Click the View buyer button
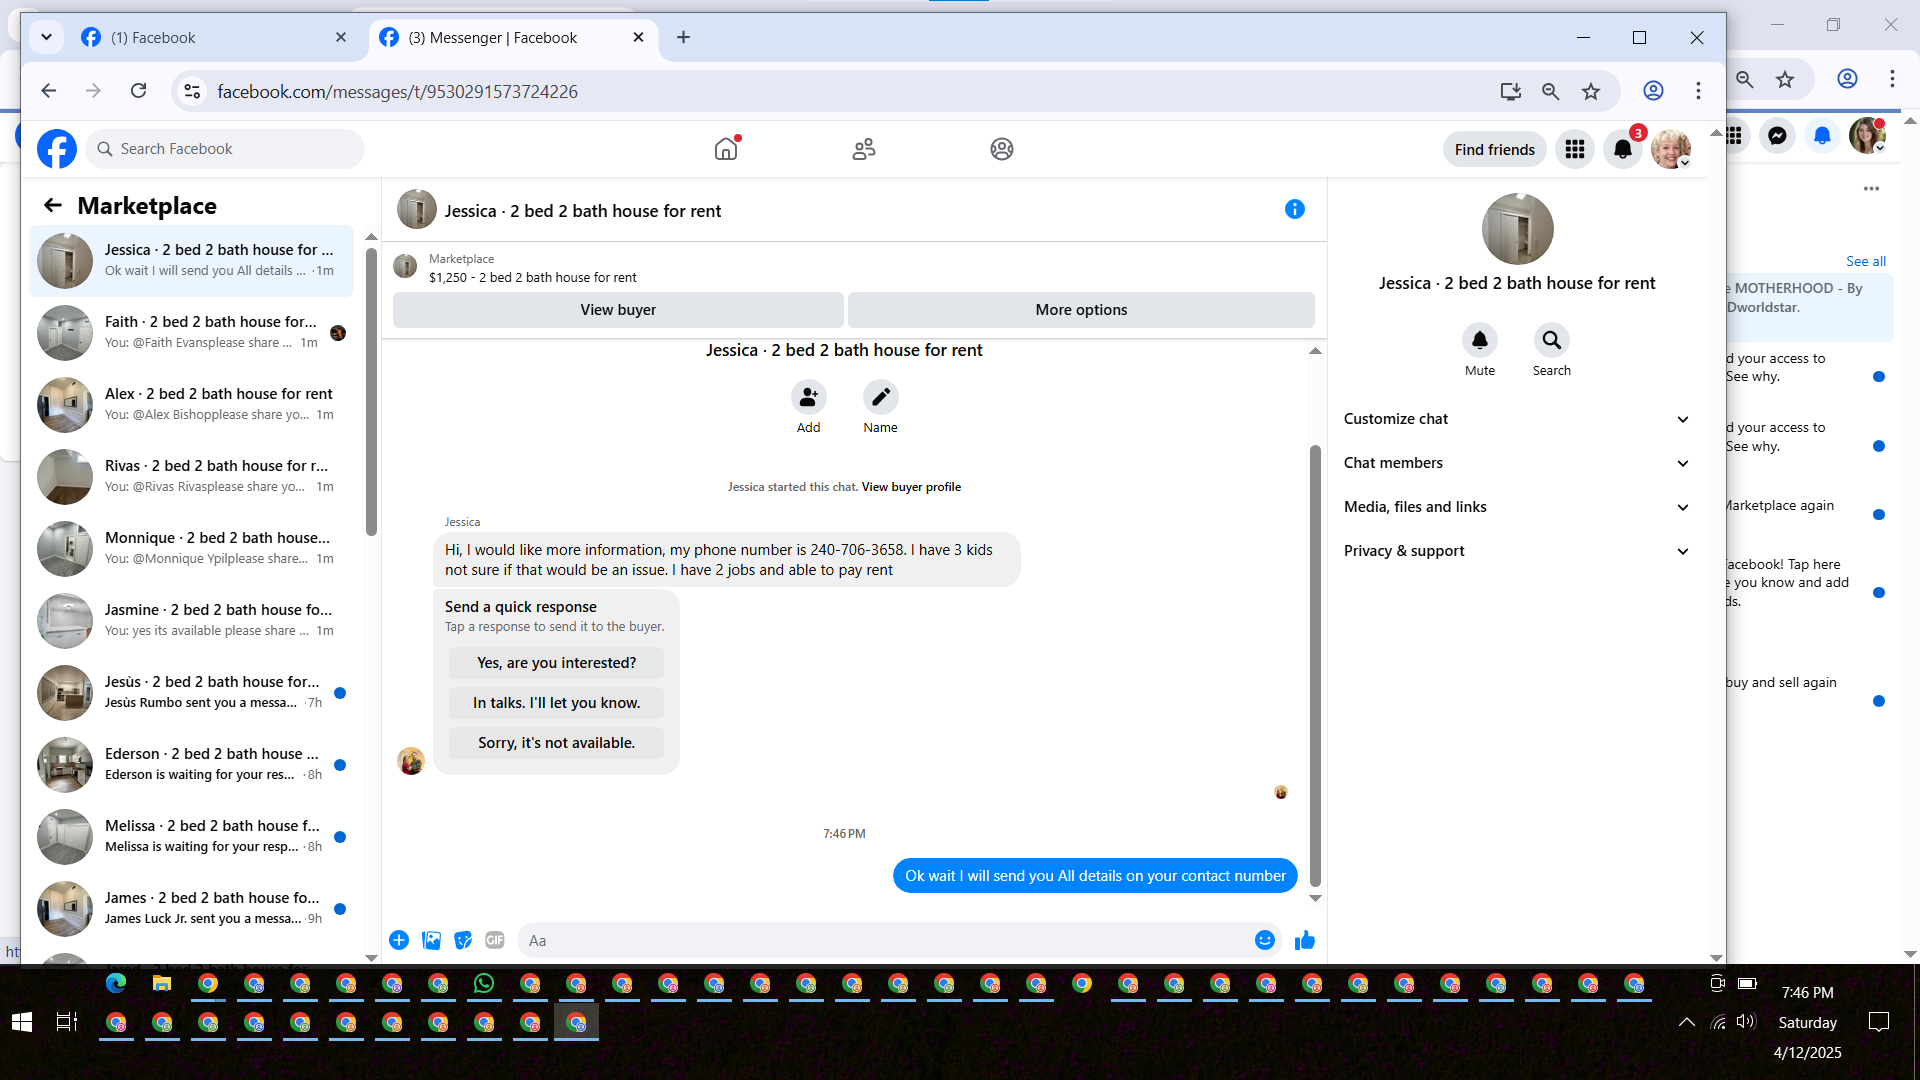This screenshot has width=1920, height=1080. click(x=618, y=310)
